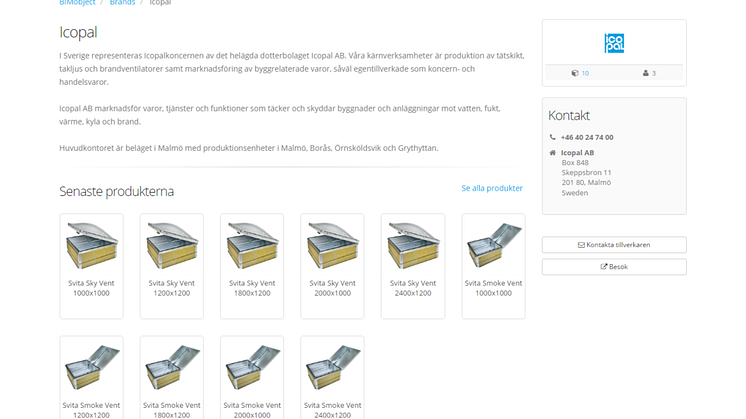Open Svita Smoke Vent 1200x1200 thumbnail

pyautogui.click(x=91, y=368)
